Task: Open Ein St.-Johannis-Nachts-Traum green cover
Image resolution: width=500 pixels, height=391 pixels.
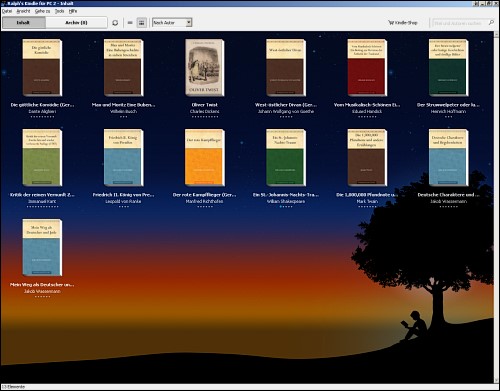Action: coord(286,157)
